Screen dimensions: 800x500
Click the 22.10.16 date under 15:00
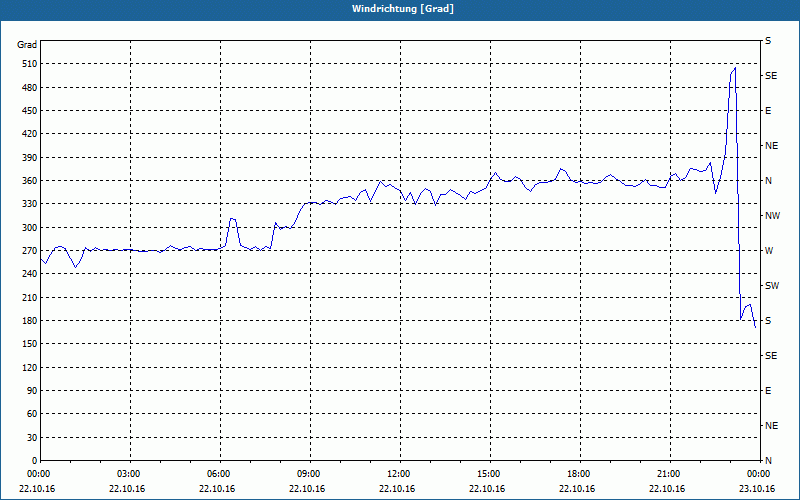pos(487,489)
